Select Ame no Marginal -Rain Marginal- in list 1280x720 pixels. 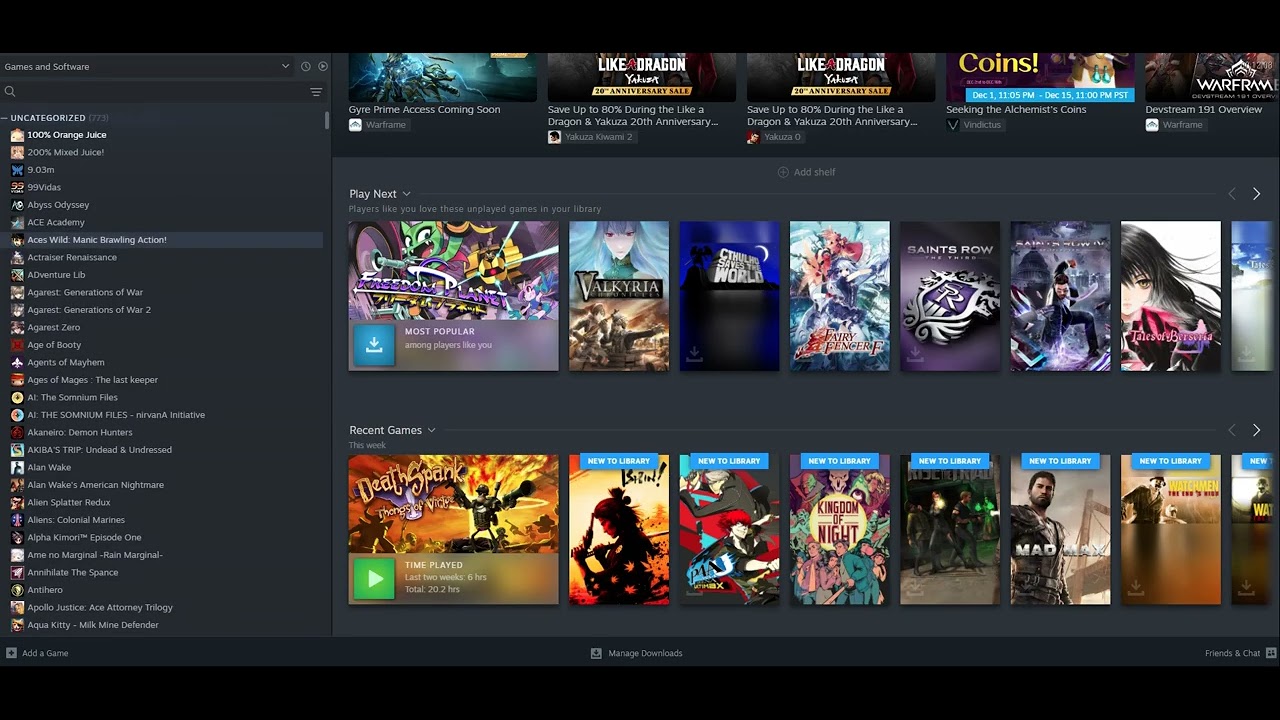(x=163, y=555)
